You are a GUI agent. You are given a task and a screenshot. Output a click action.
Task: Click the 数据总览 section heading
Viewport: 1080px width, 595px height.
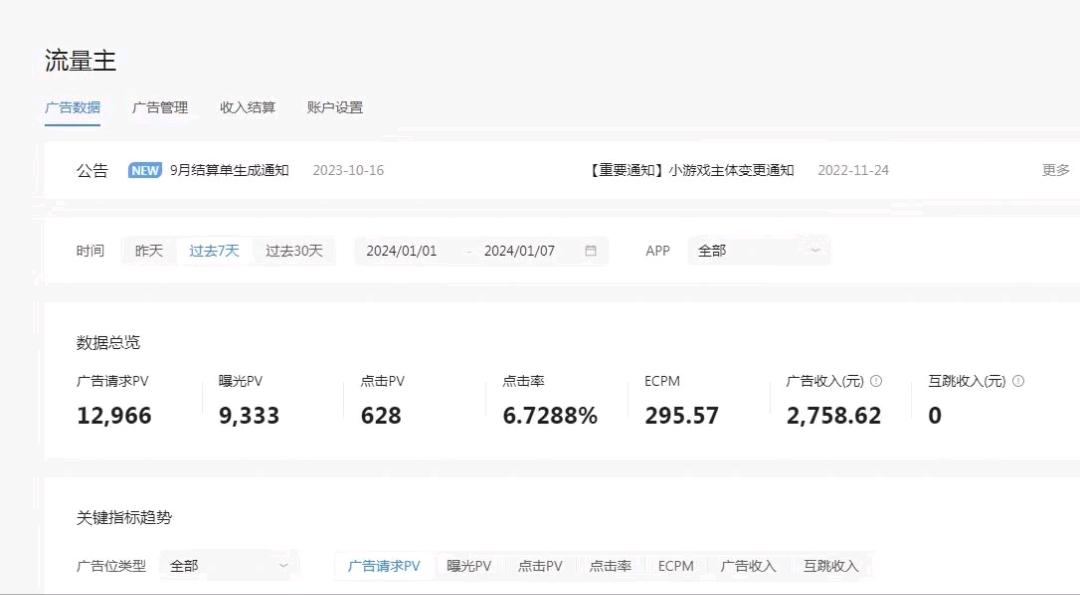(x=108, y=342)
